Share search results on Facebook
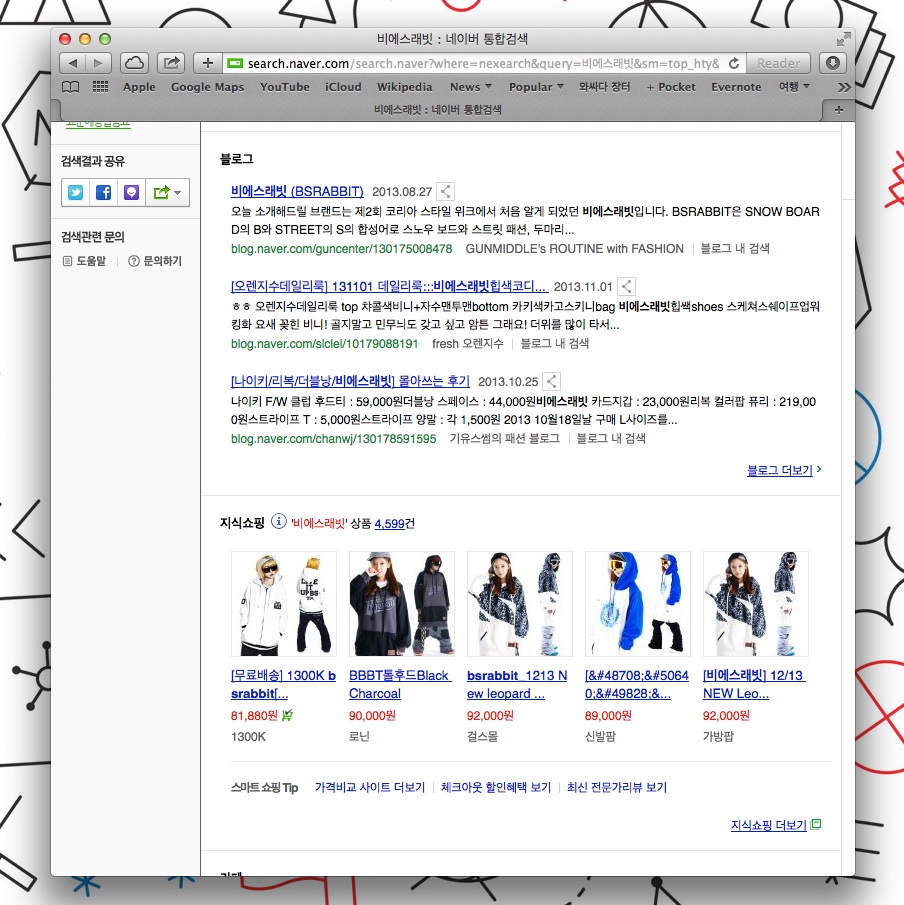904x905 pixels. pyautogui.click(x=103, y=192)
